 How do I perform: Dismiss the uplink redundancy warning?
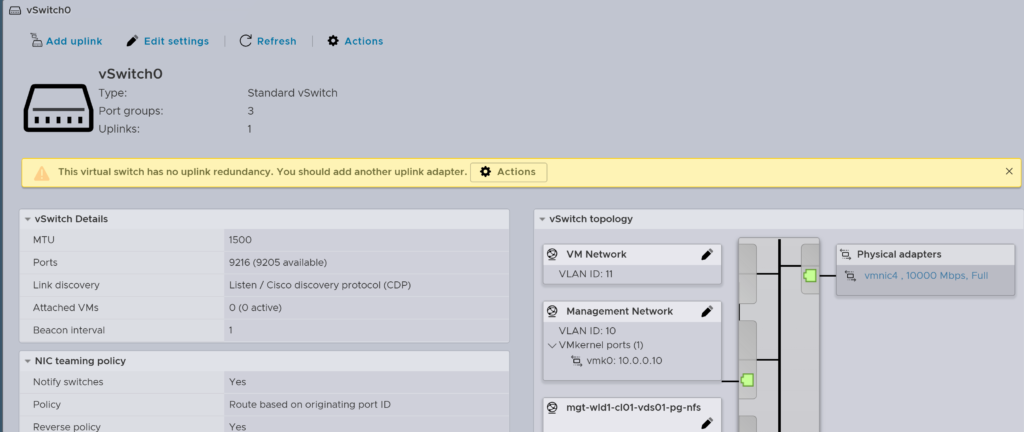coord(1009,172)
